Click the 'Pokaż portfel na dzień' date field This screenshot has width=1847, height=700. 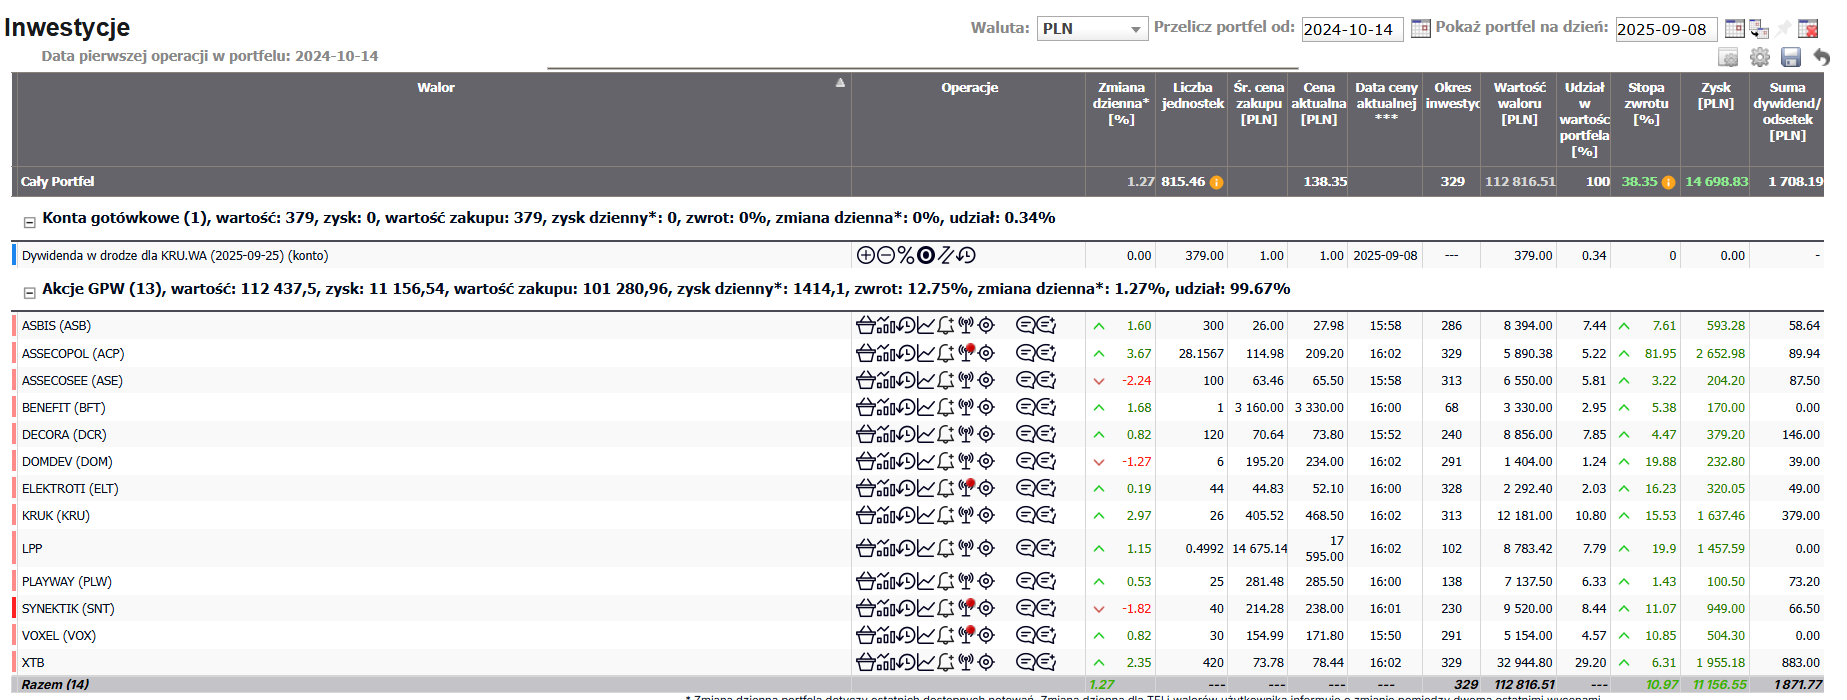point(1665,29)
